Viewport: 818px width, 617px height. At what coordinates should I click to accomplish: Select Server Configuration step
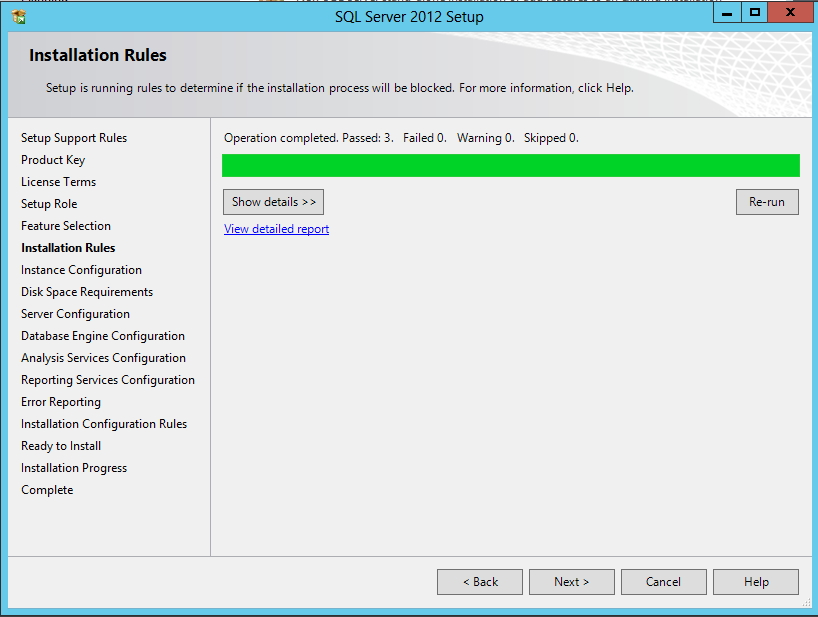pyautogui.click(x=75, y=314)
